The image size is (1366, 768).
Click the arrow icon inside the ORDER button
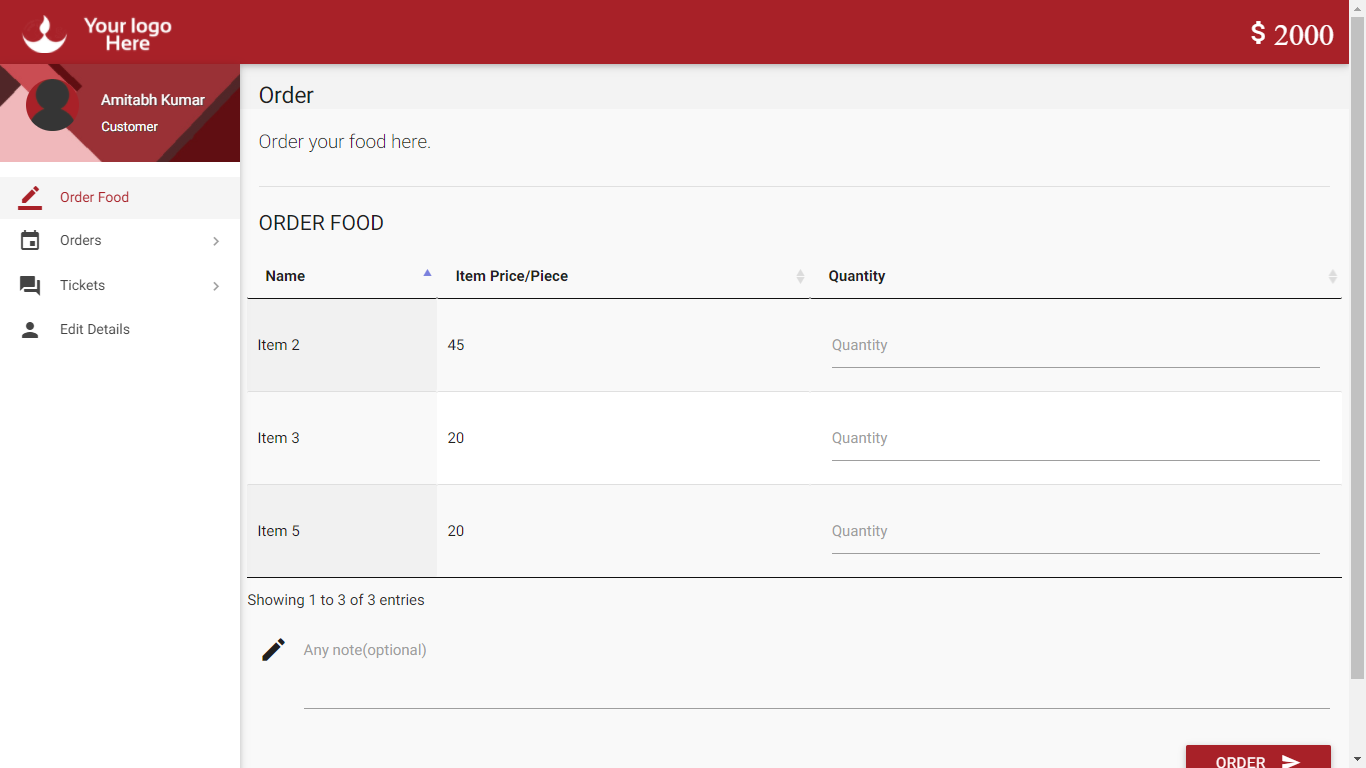[1290, 761]
